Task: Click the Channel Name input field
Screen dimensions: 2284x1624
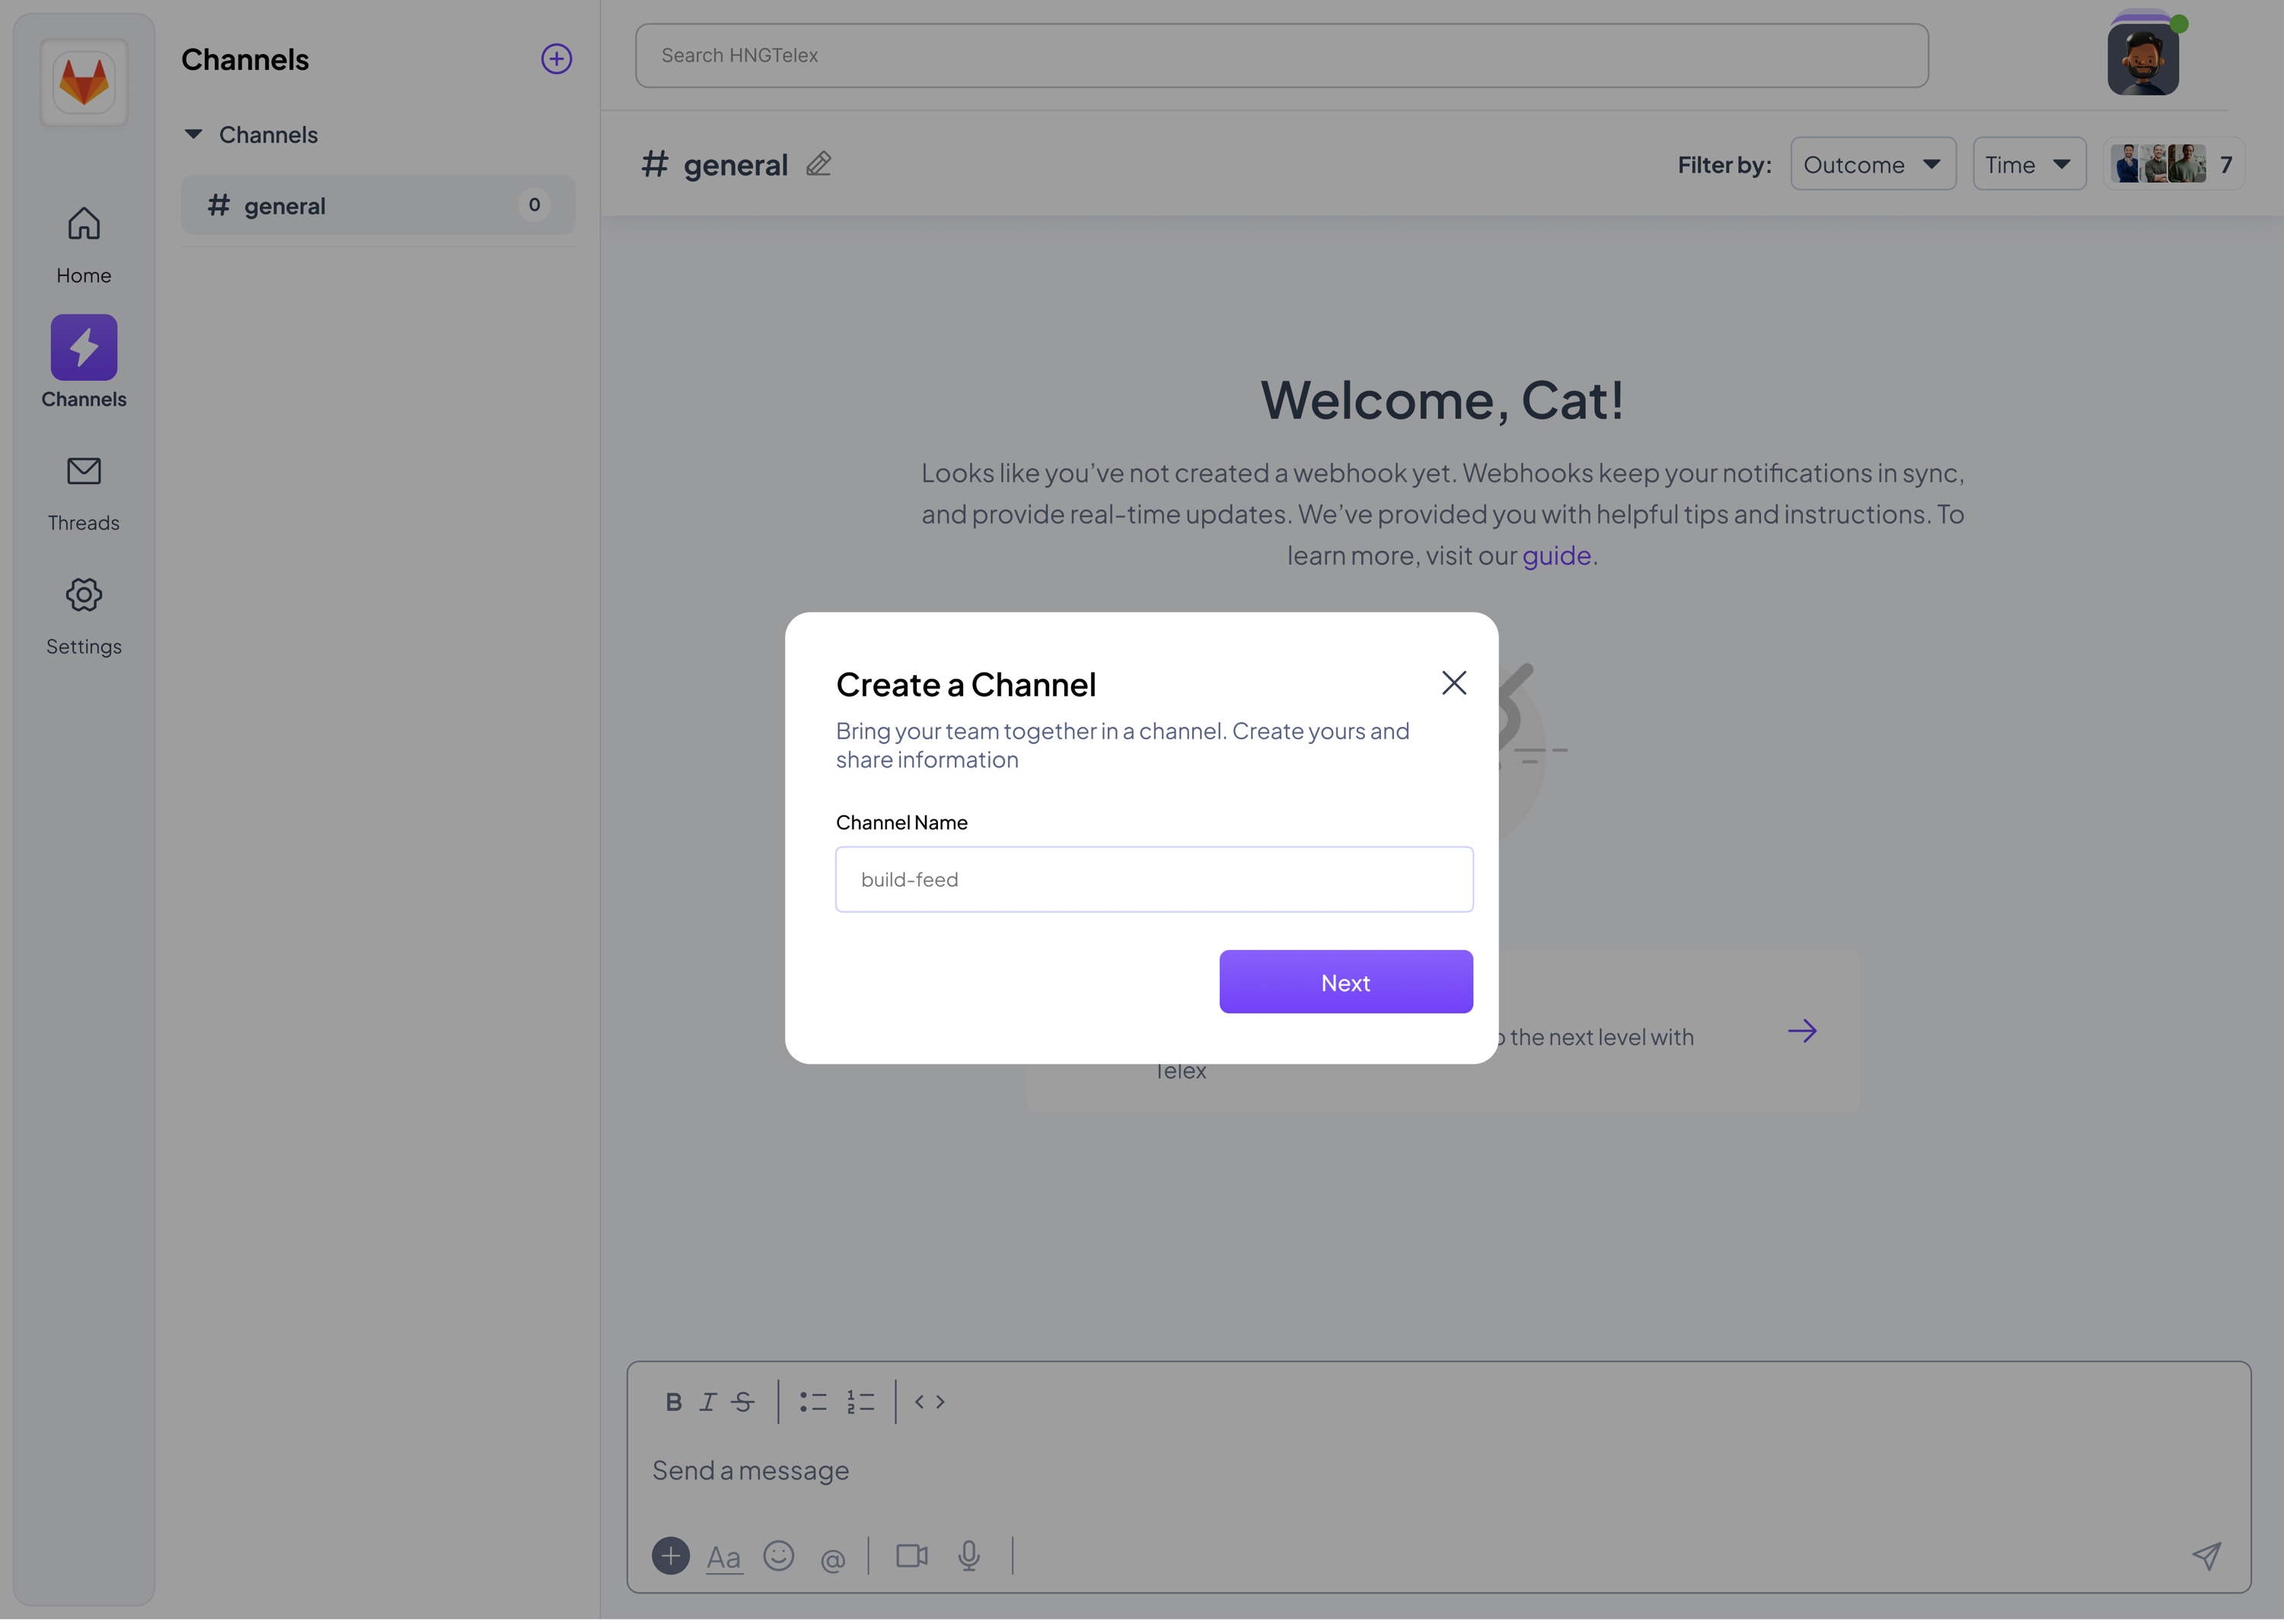Action: pyautogui.click(x=1153, y=880)
